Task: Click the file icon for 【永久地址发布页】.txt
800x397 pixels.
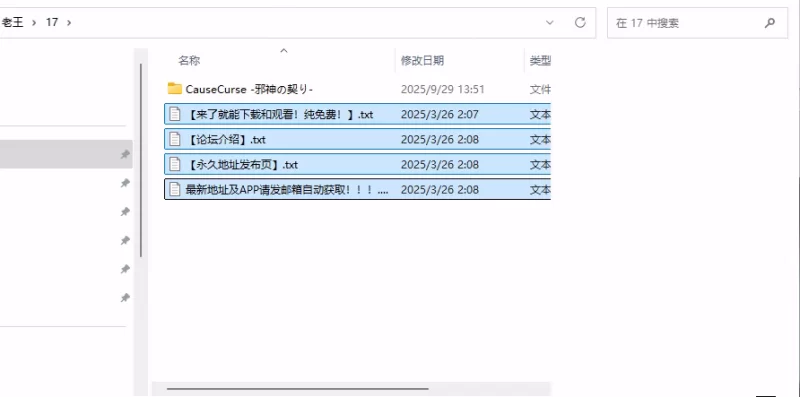Action: pyautogui.click(x=175, y=164)
